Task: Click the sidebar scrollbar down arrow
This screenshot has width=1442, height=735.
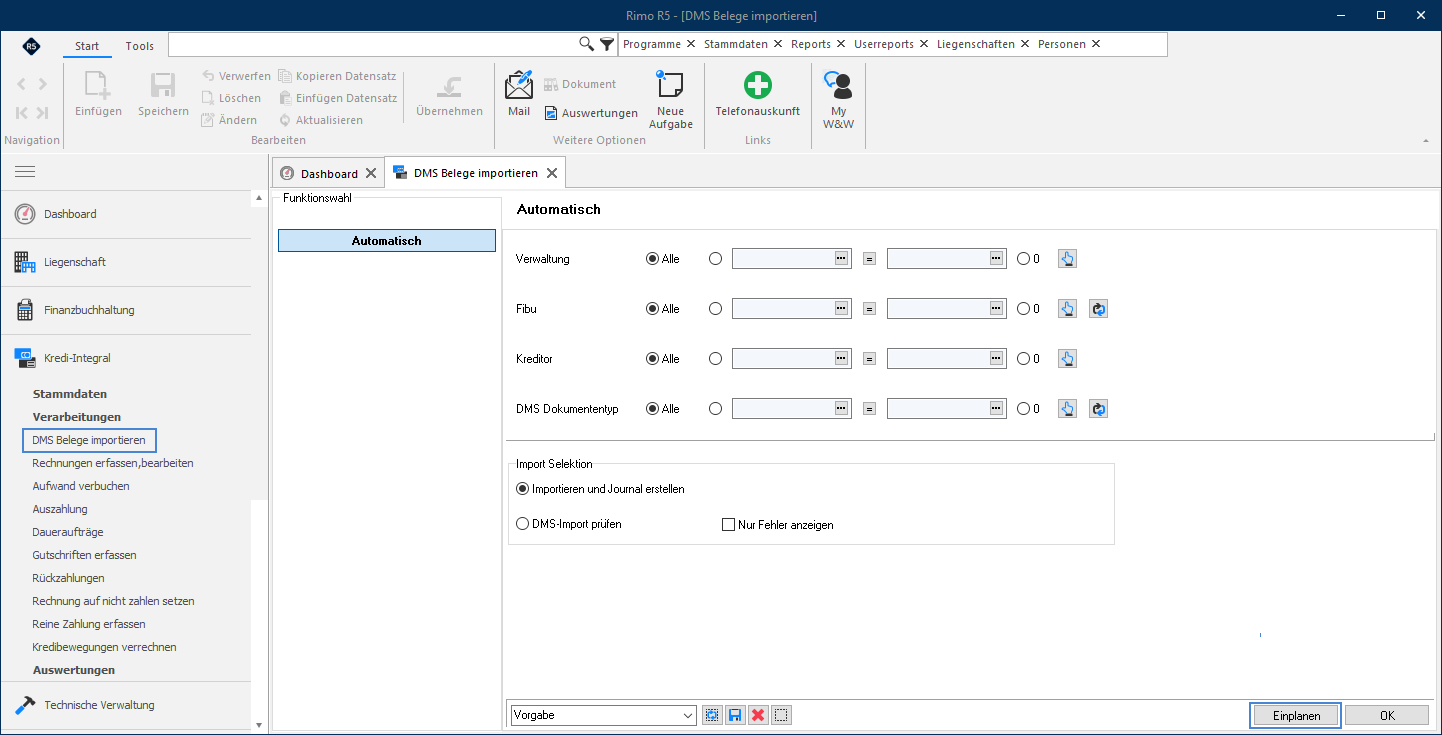Action: 259,725
